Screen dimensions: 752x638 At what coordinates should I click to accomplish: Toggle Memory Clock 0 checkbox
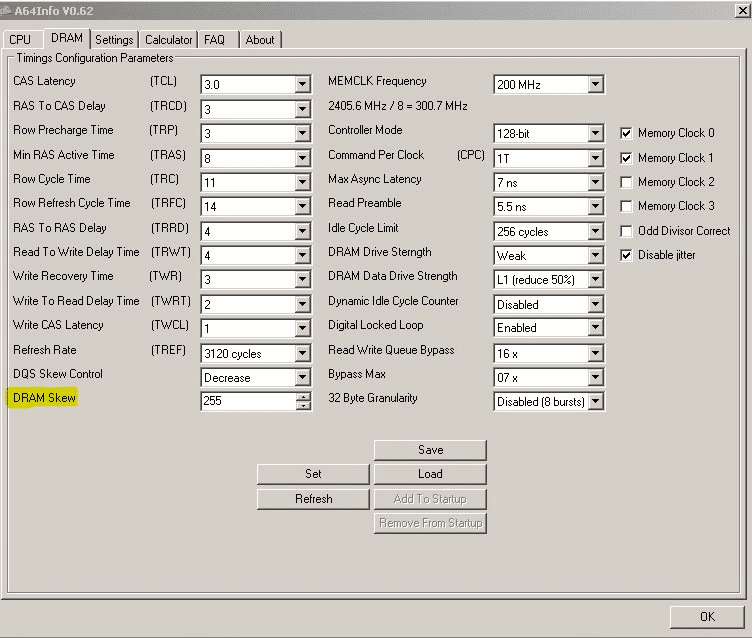pyautogui.click(x=626, y=133)
